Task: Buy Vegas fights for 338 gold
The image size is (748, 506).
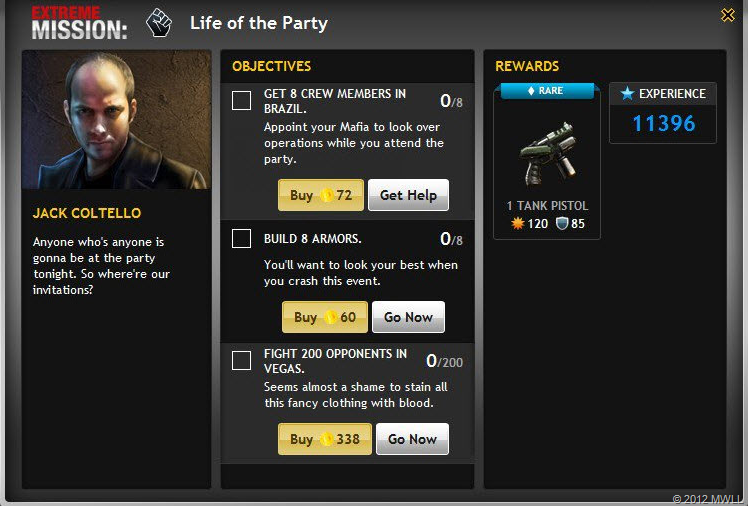Action: (x=325, y=439)
